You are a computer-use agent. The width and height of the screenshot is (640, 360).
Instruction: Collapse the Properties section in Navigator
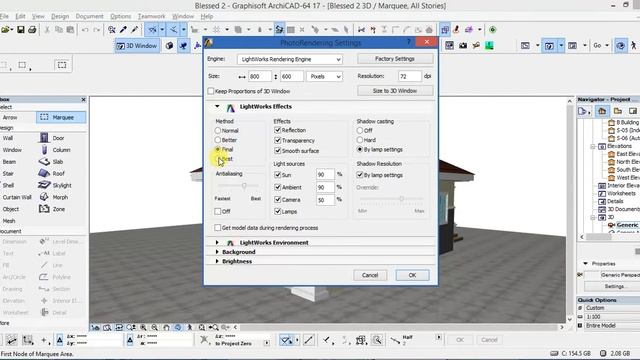tap(586, 264)
